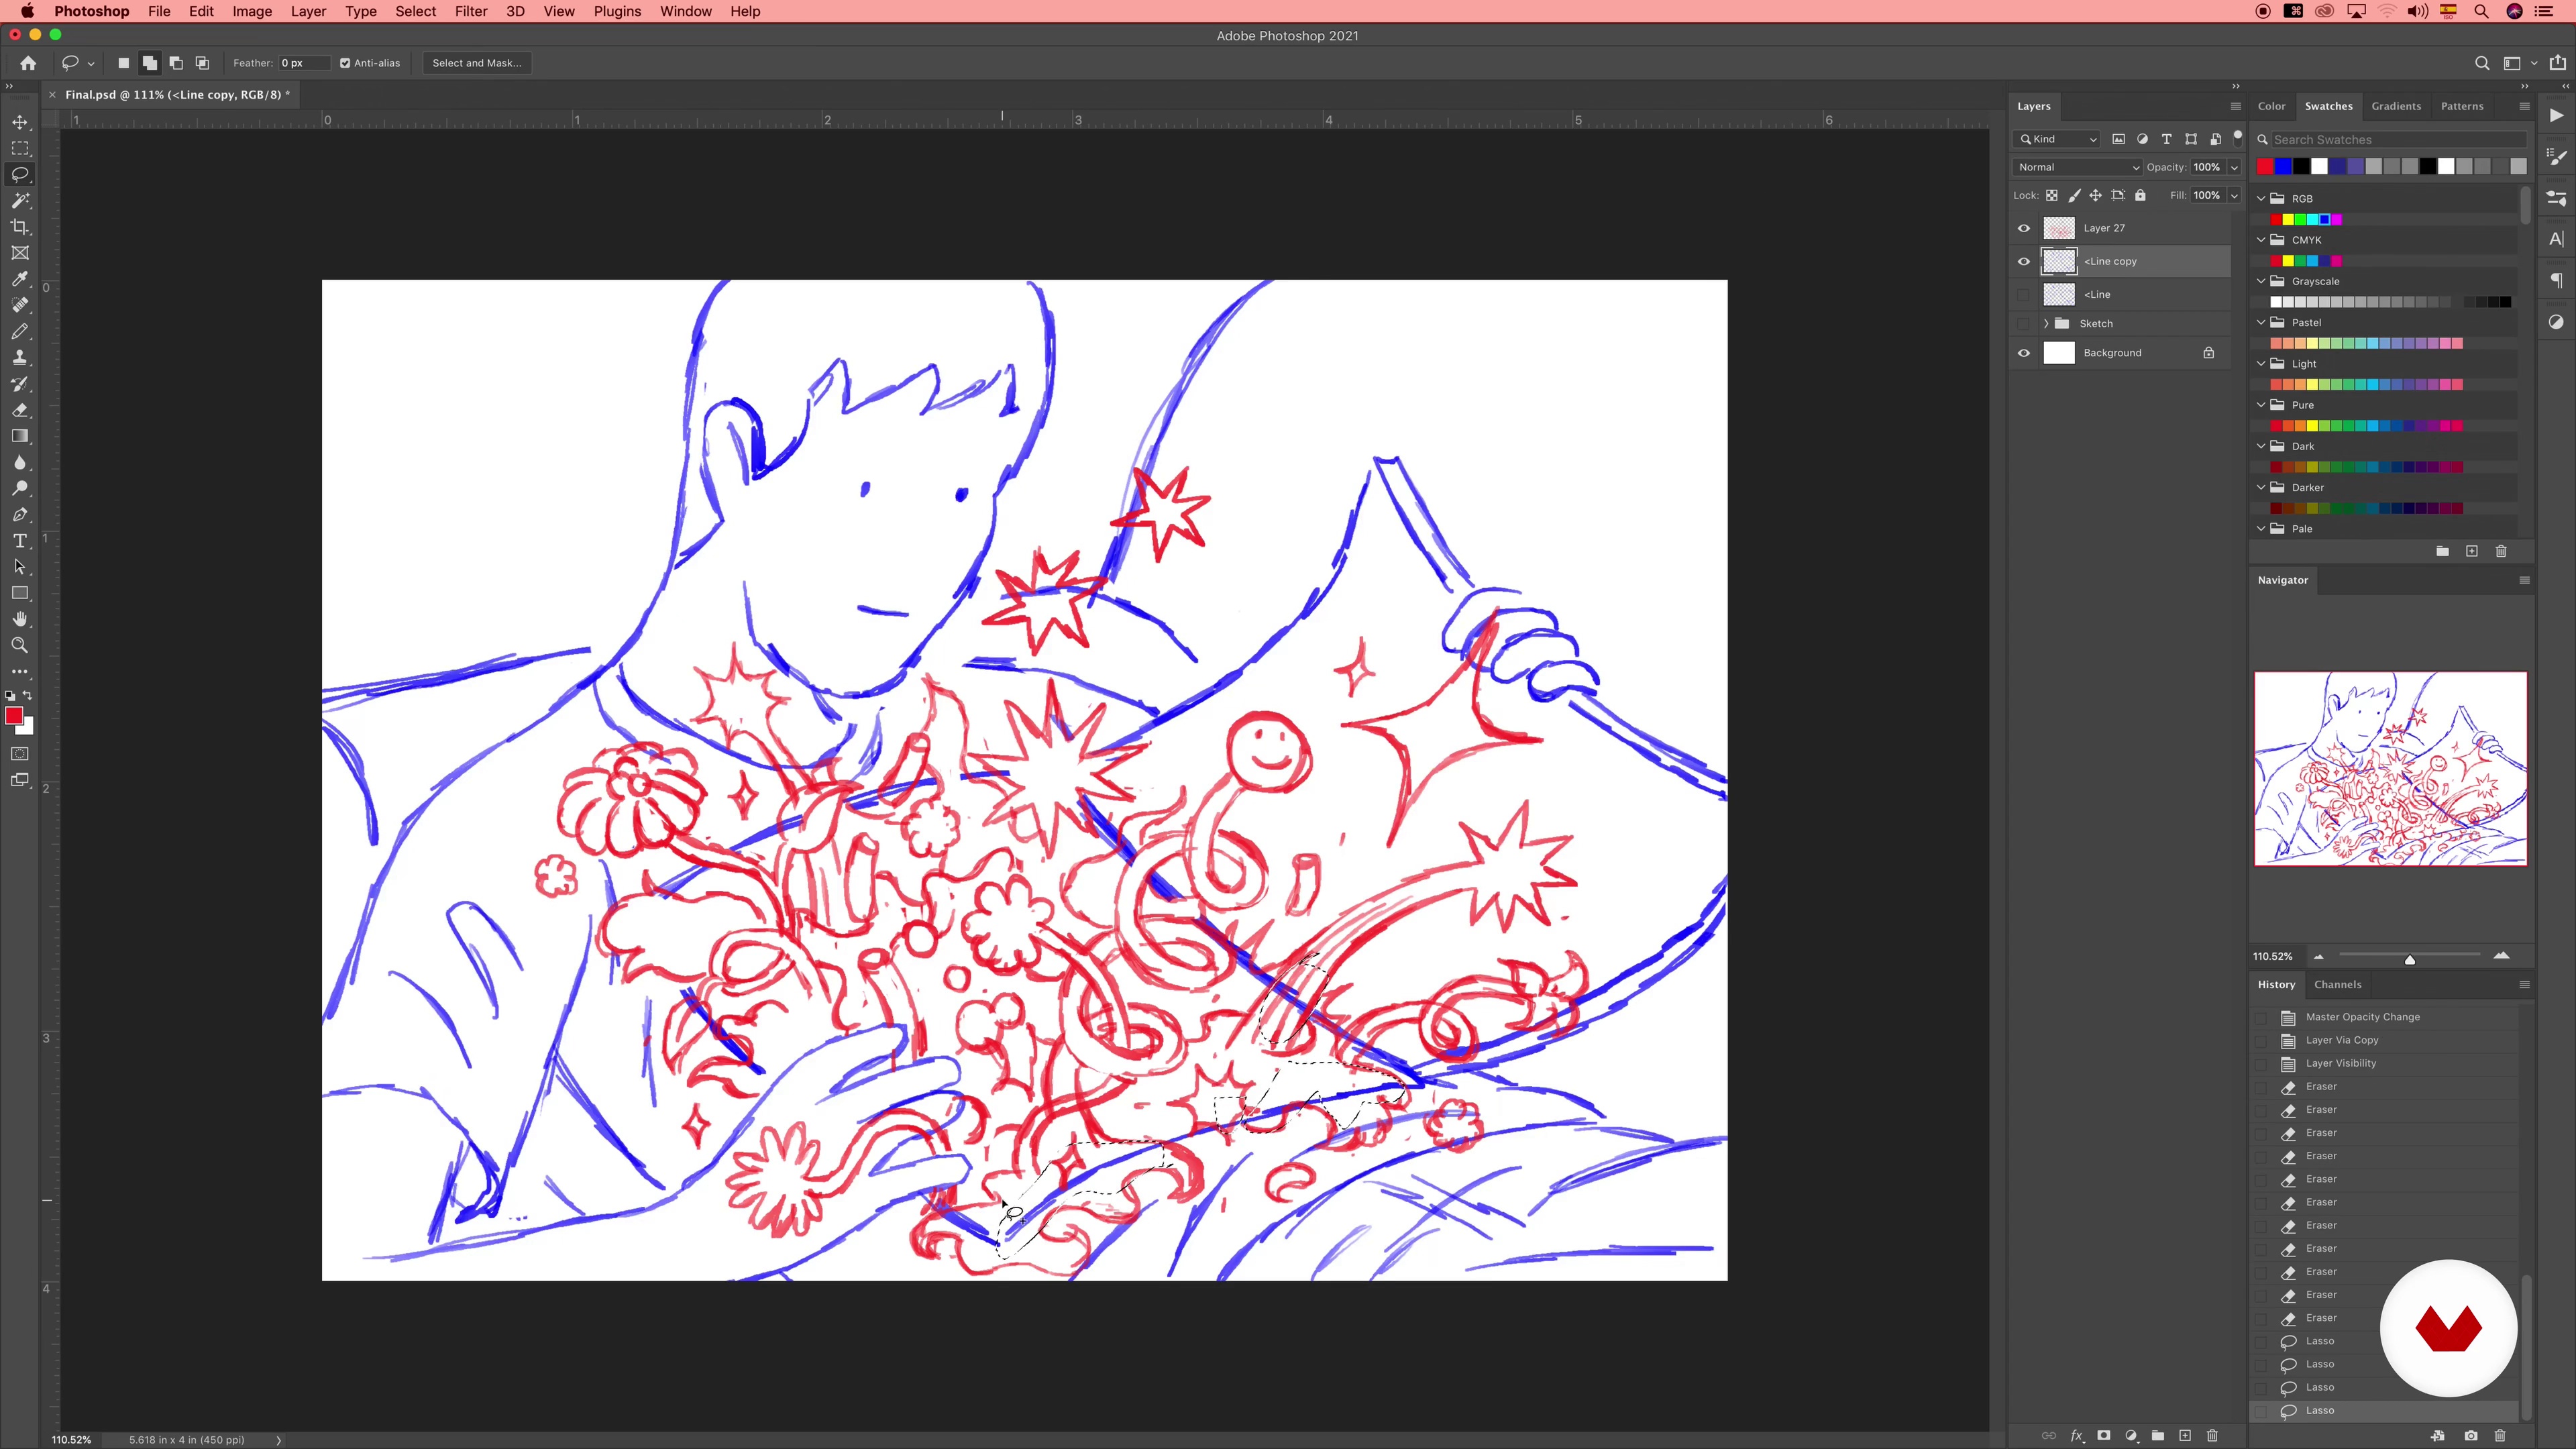
Task: Toggle Quick Mask mode icon
Action: 20,754
